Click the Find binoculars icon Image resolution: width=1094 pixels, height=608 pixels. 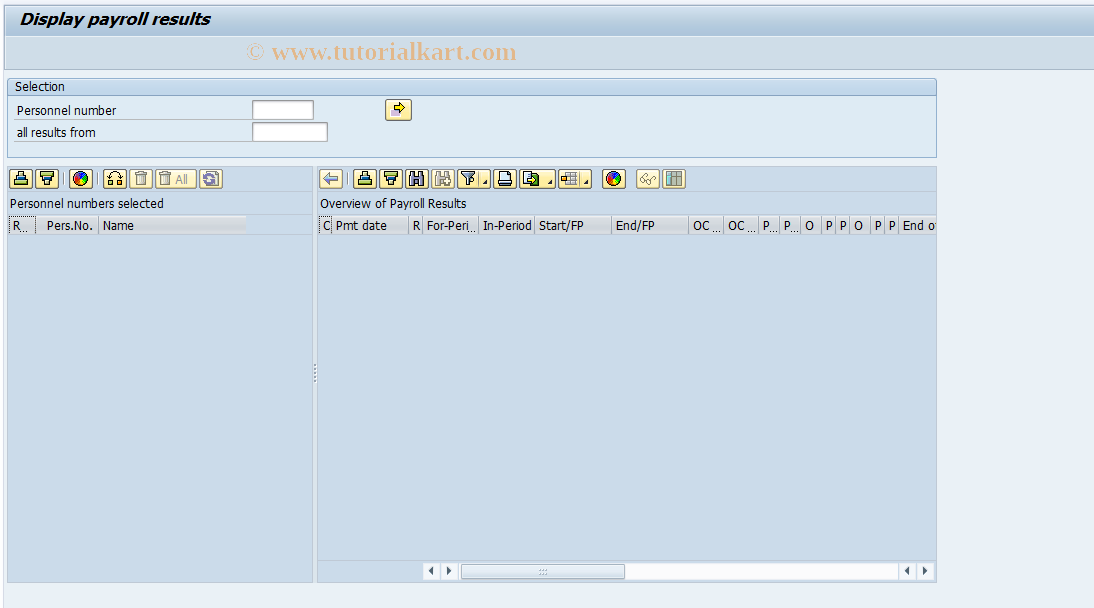point(417,179)
